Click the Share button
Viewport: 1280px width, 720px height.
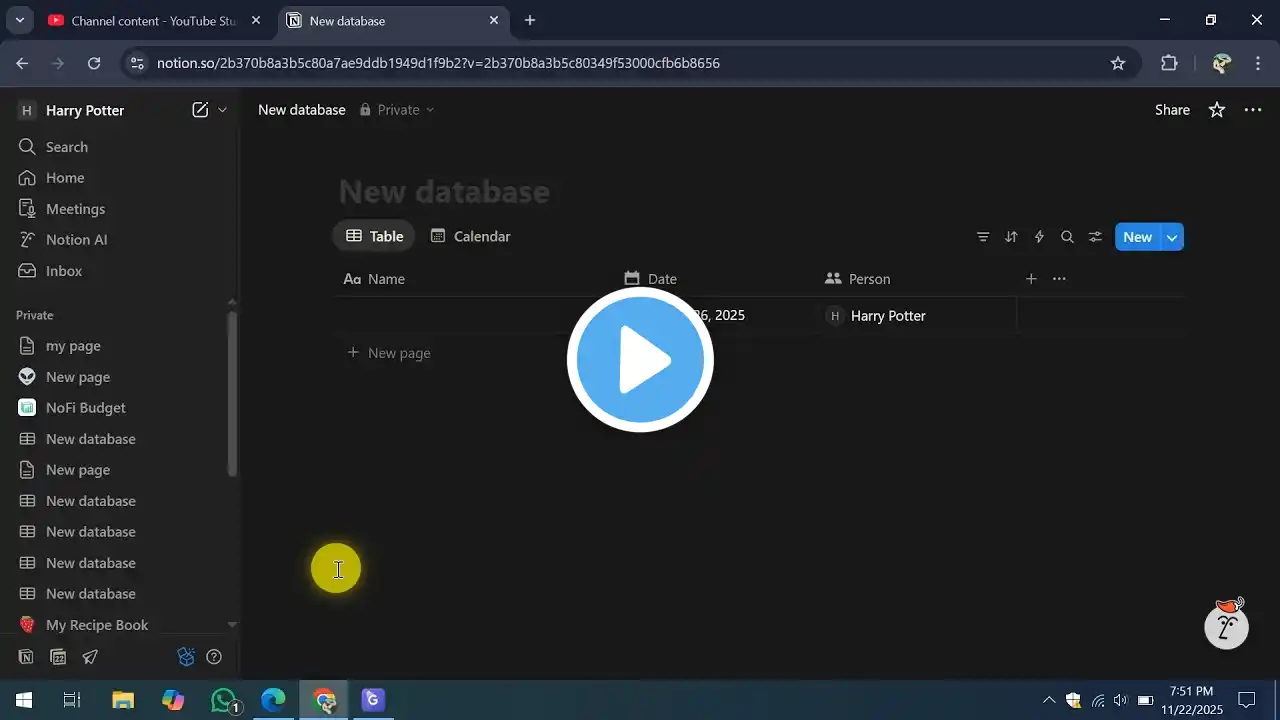pyautogui.click(x=1172, y=110)
